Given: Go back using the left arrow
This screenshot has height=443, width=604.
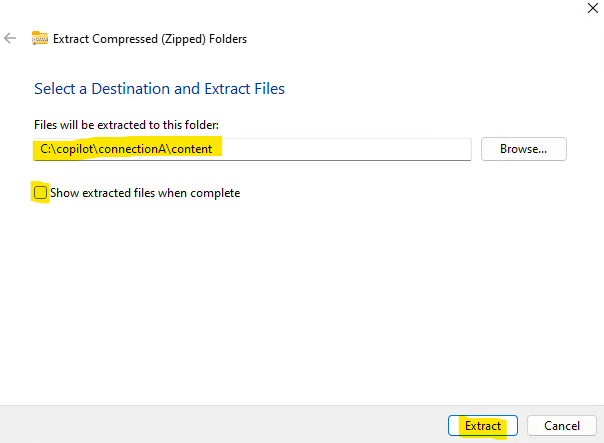Looking at the screenshot, I should tap(10, 38).
